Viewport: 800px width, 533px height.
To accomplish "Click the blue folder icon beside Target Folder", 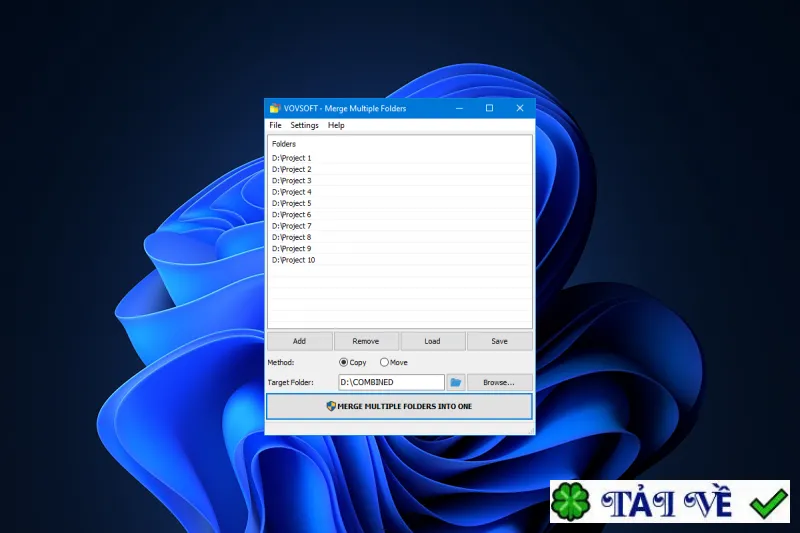I will [456, 382].
